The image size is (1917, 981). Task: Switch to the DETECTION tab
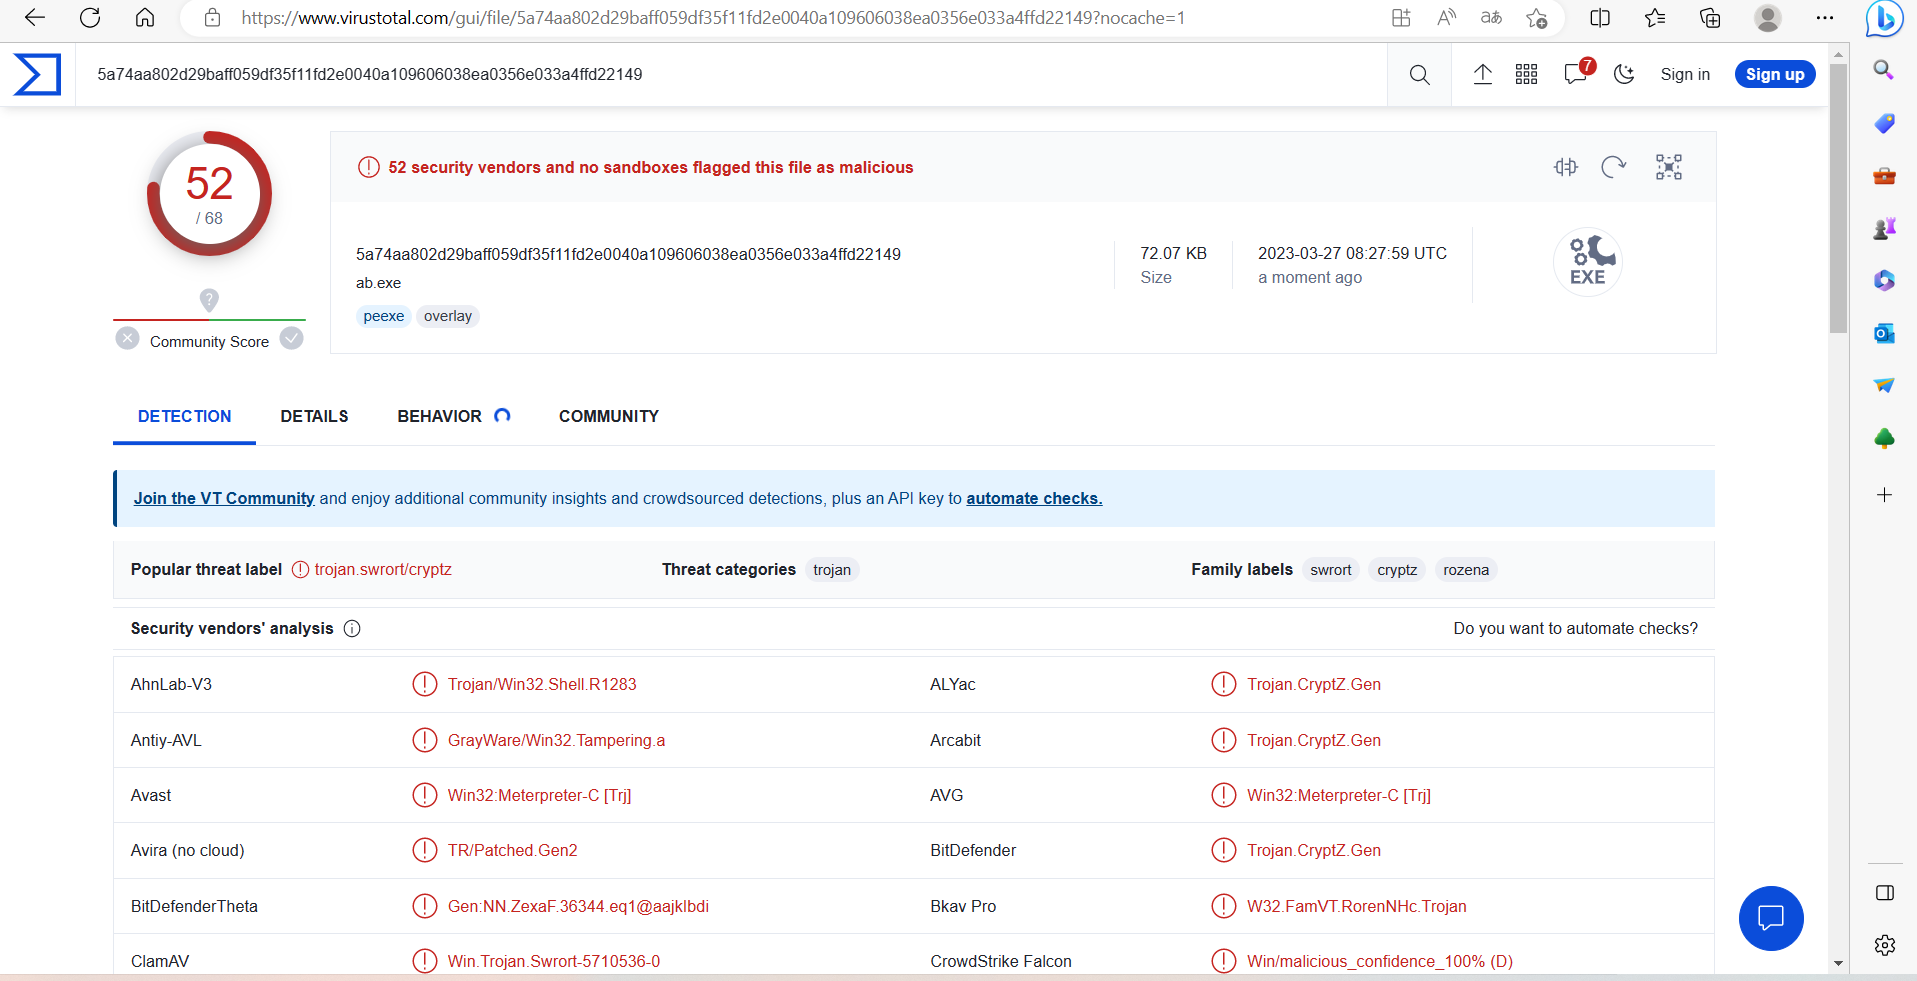(184, 416)
